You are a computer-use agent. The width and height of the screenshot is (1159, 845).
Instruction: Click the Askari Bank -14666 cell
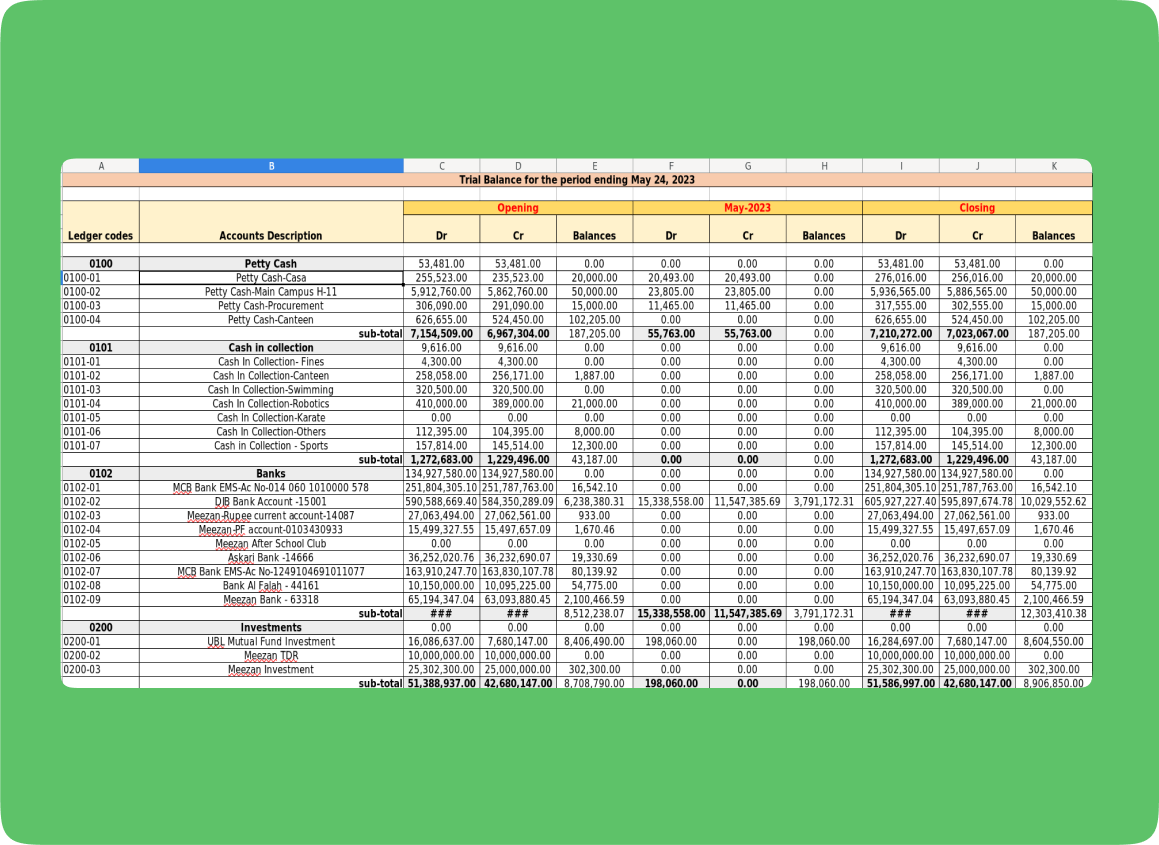(x=271, y=558)
